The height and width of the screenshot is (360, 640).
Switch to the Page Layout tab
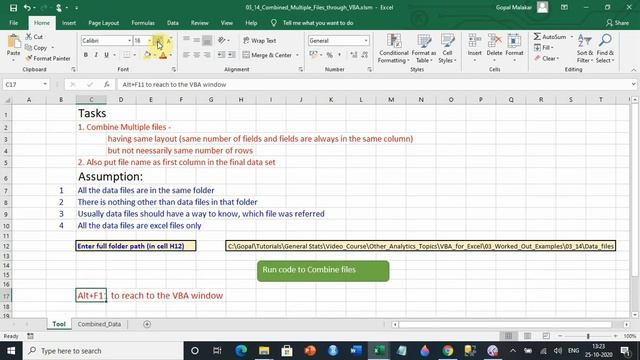[x=104, y=23]
